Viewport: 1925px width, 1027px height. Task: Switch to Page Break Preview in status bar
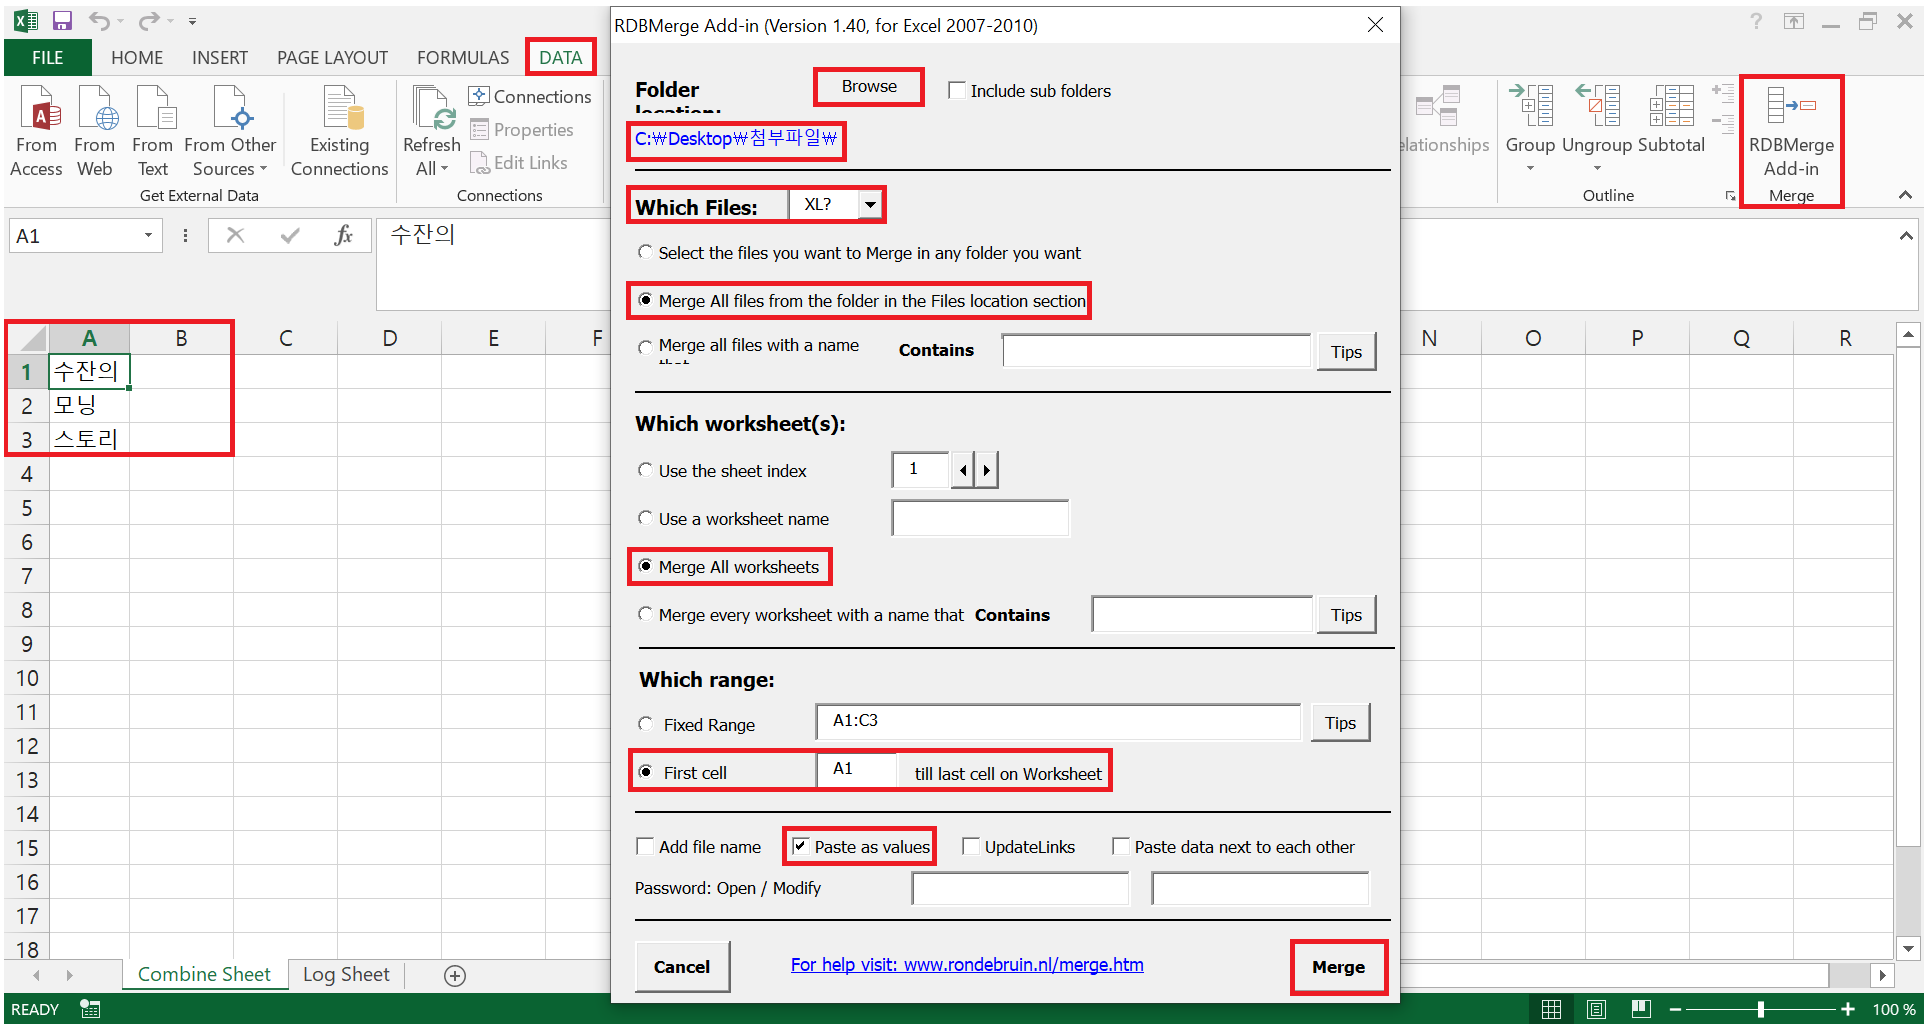1640,1009
